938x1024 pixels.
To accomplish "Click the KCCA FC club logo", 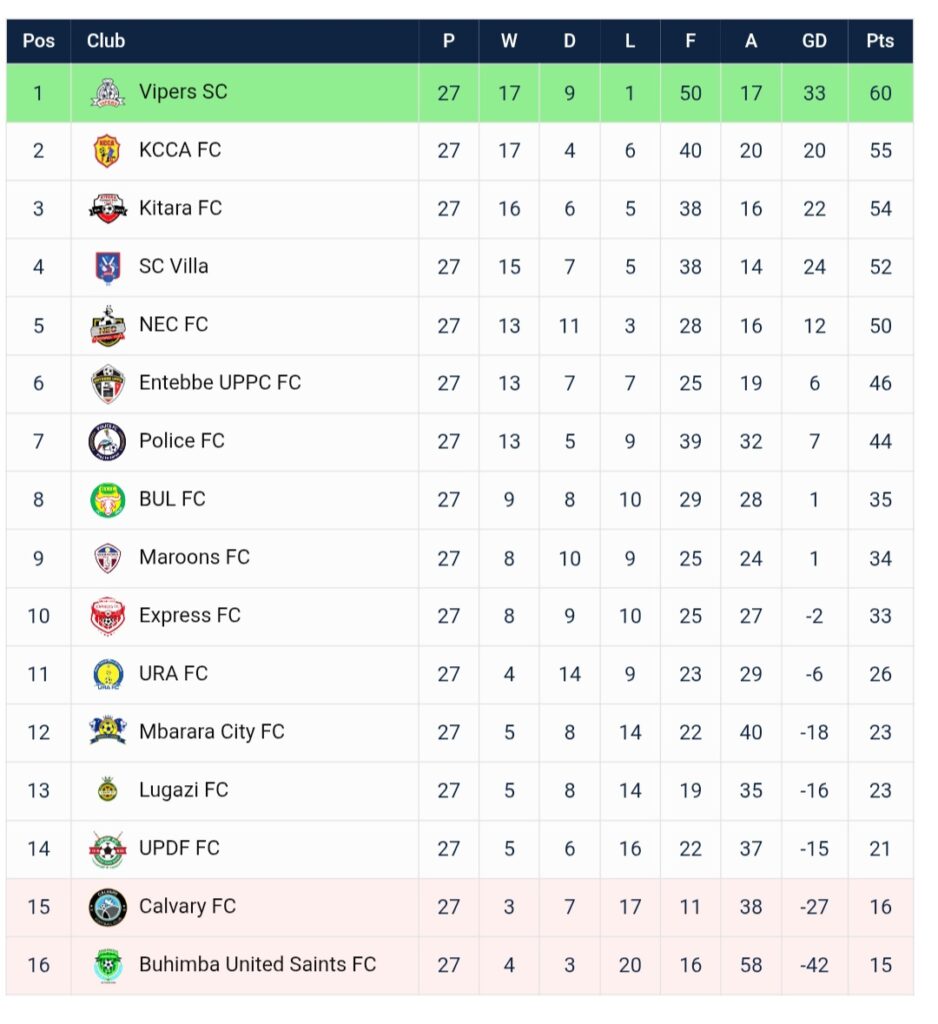I will point(107,151).
